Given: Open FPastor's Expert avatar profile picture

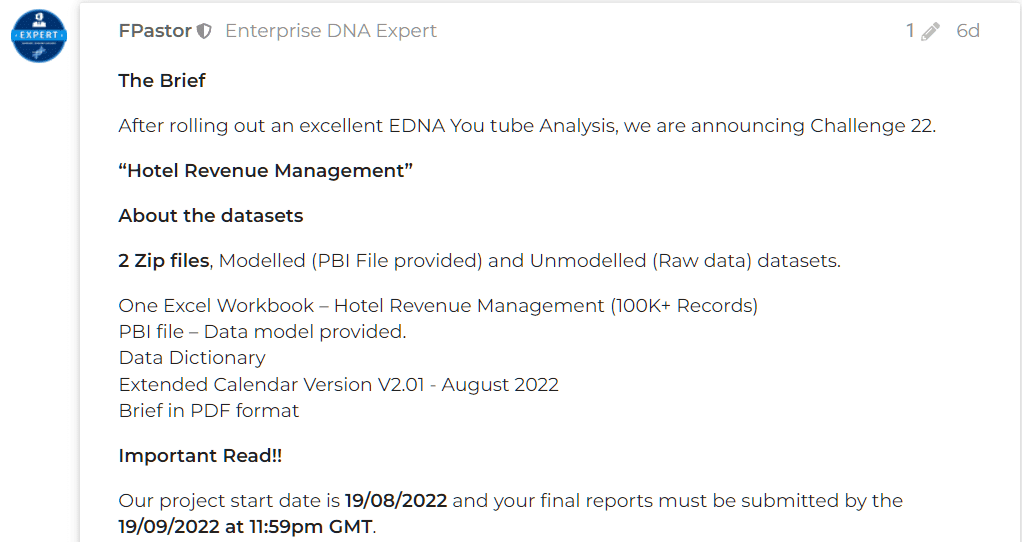Looking at the screenshot, I should [x=39, y=36].
